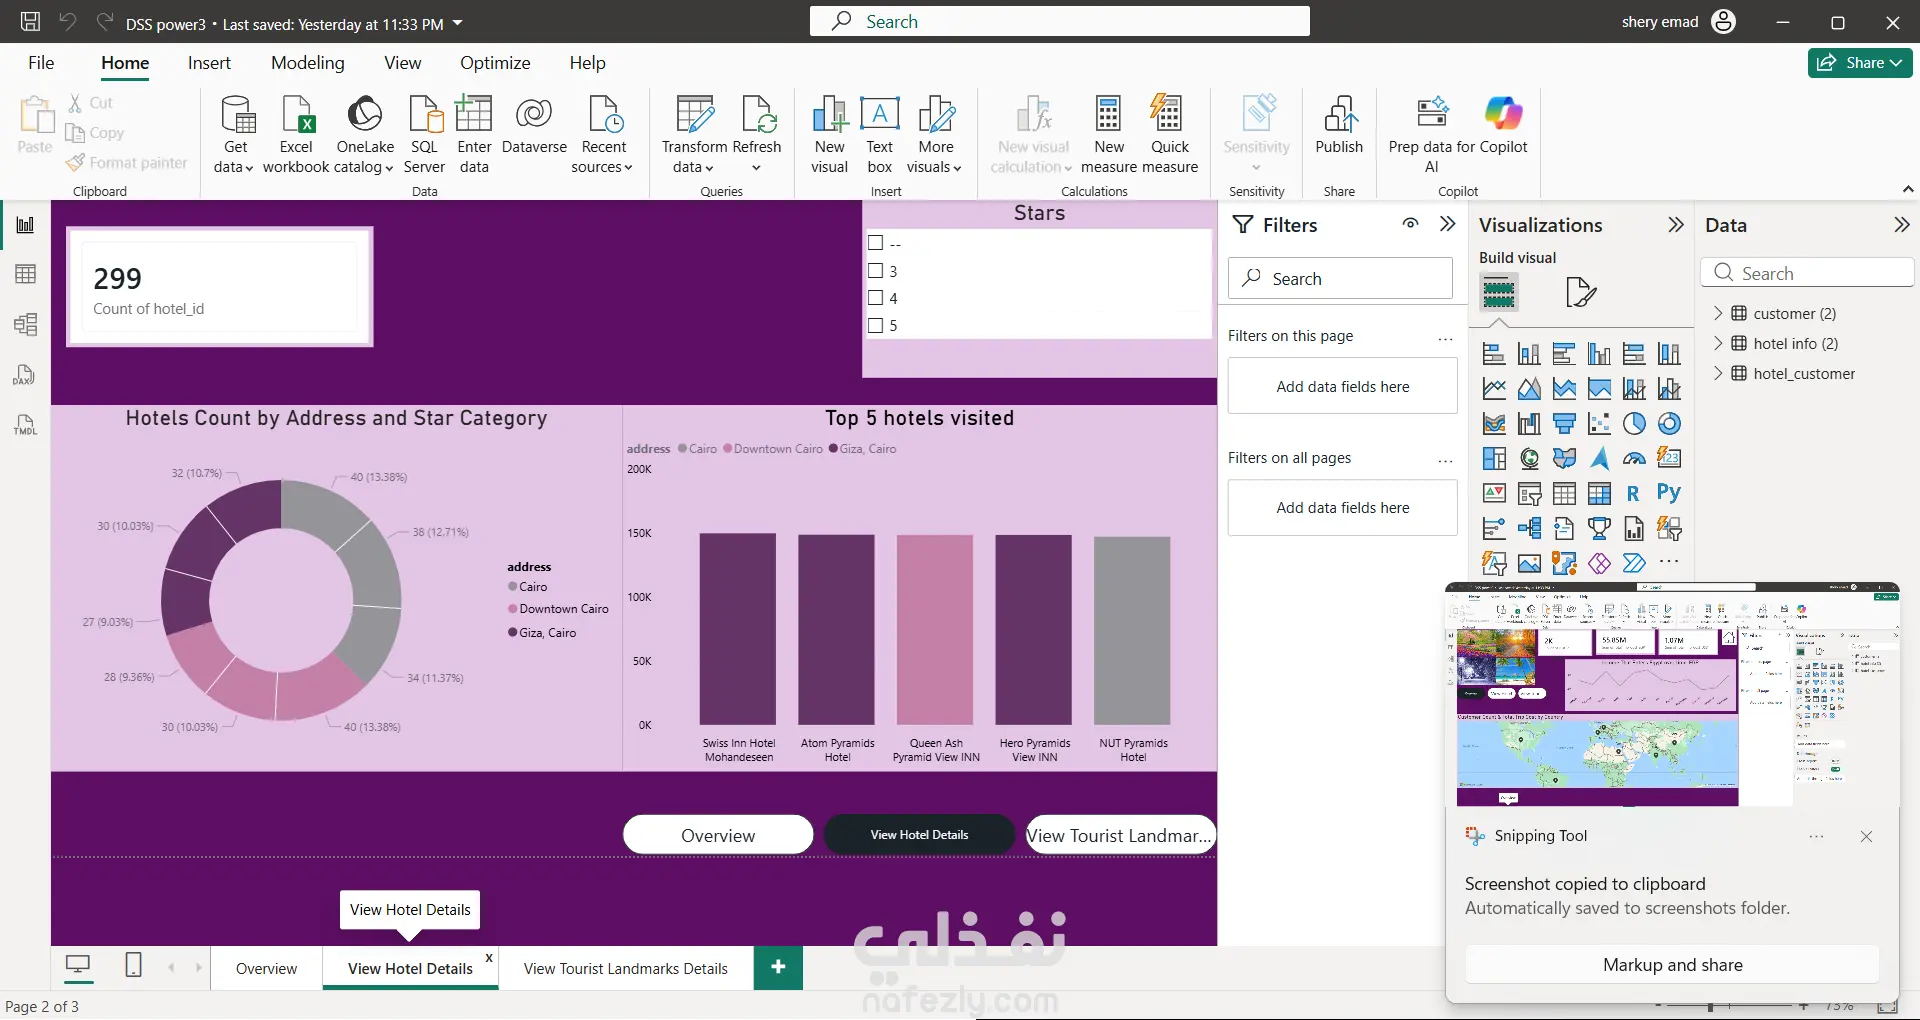Select the Treemap visualization icon

[1494, 459]
